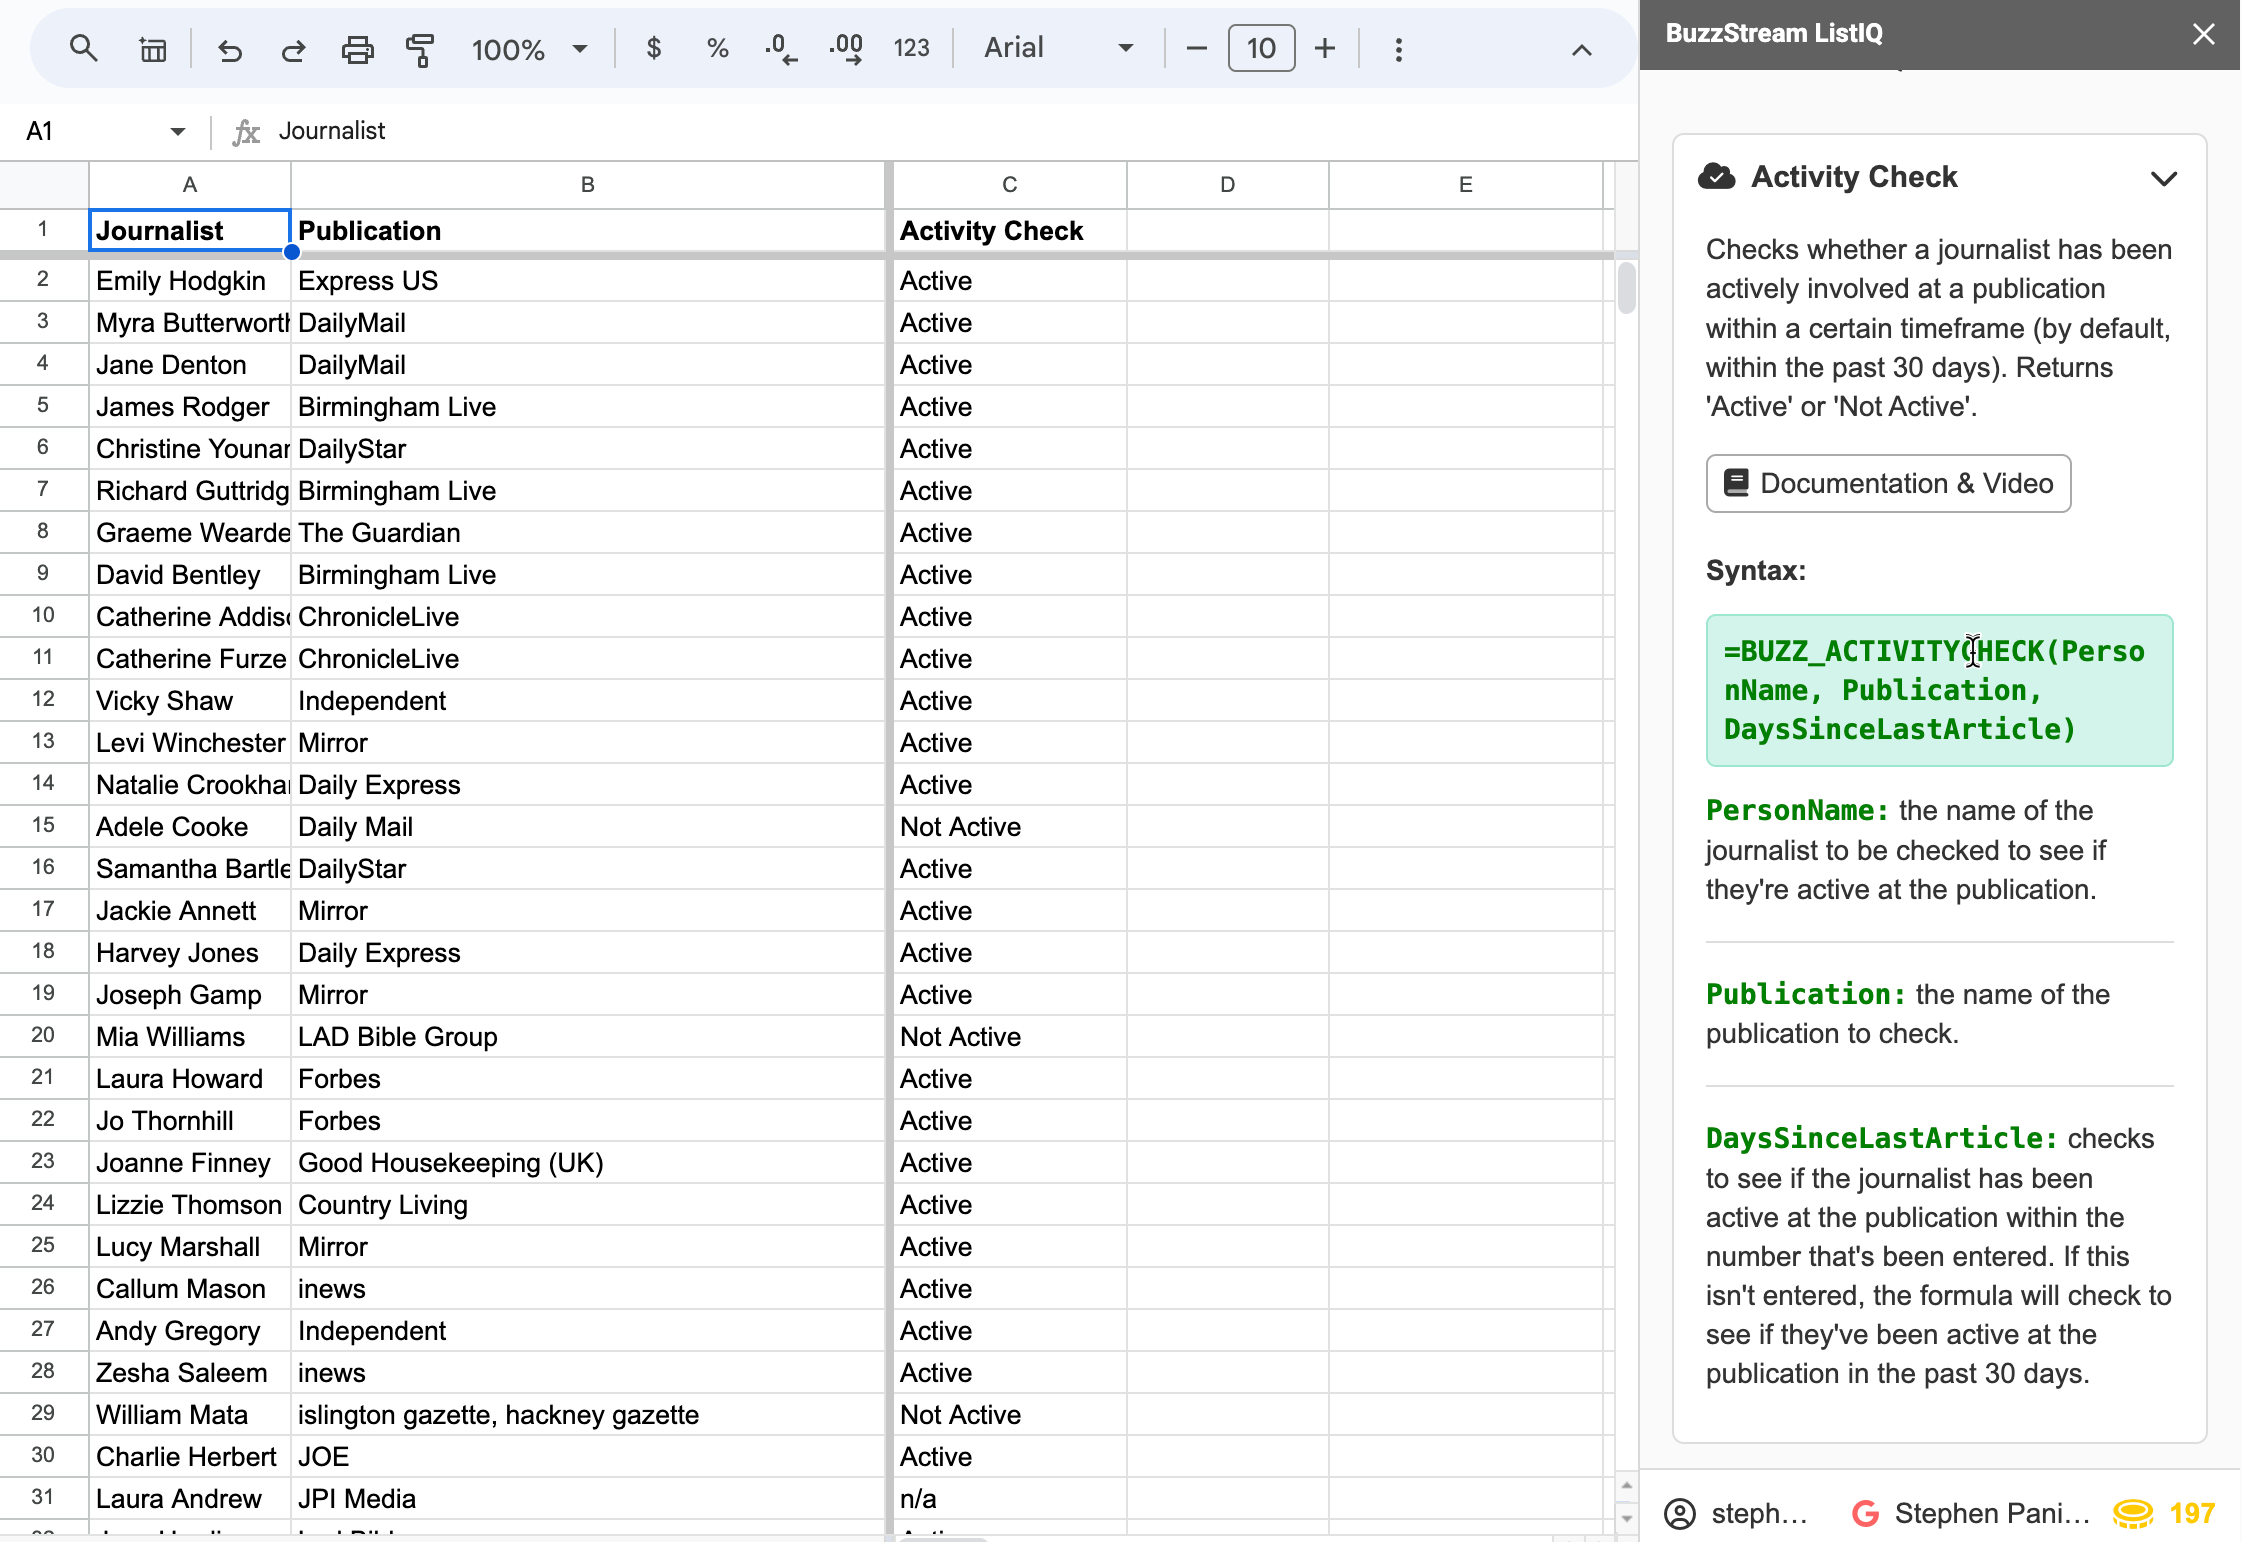Click the redo arrow icon
Viewport: 2242px width, 1542px height.
click(x=293, y=49)
